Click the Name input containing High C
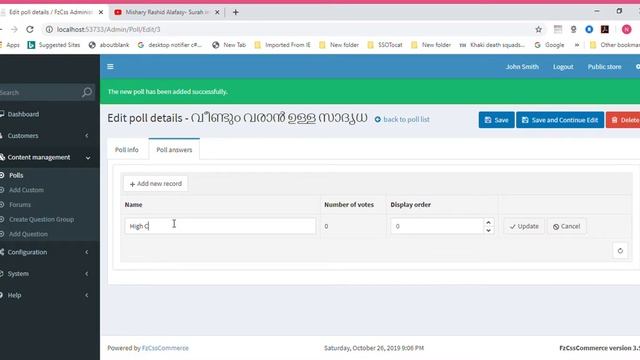 point(220,226)
